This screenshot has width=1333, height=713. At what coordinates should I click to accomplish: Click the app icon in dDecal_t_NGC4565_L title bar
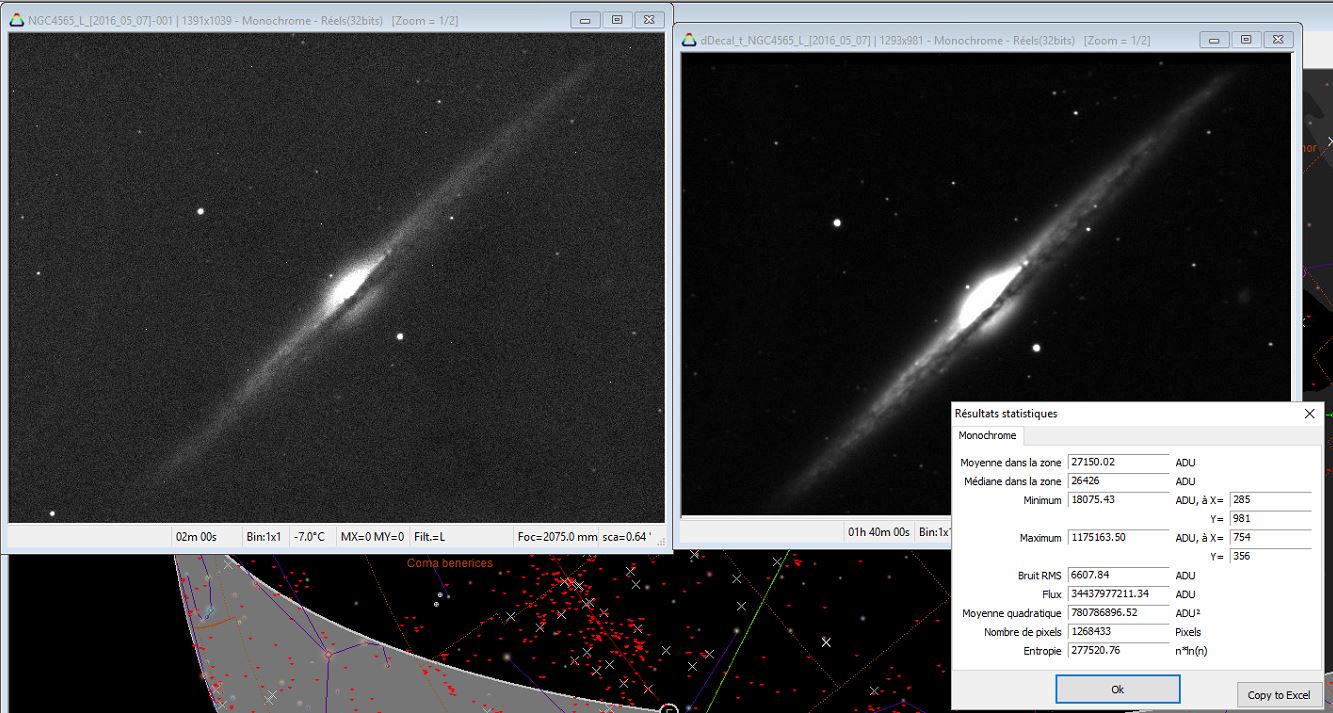click(x=689, y=40)
